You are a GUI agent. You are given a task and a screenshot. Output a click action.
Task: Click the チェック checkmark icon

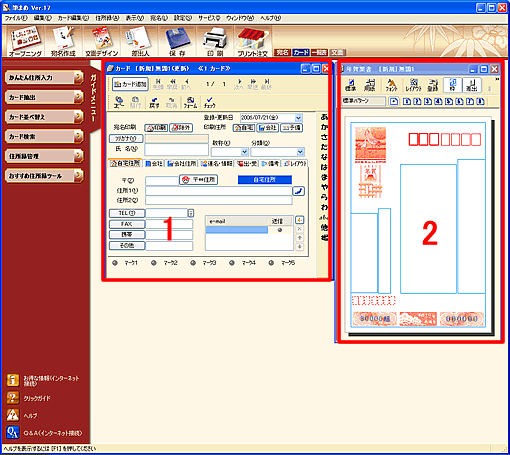click(x=209, y=102)
